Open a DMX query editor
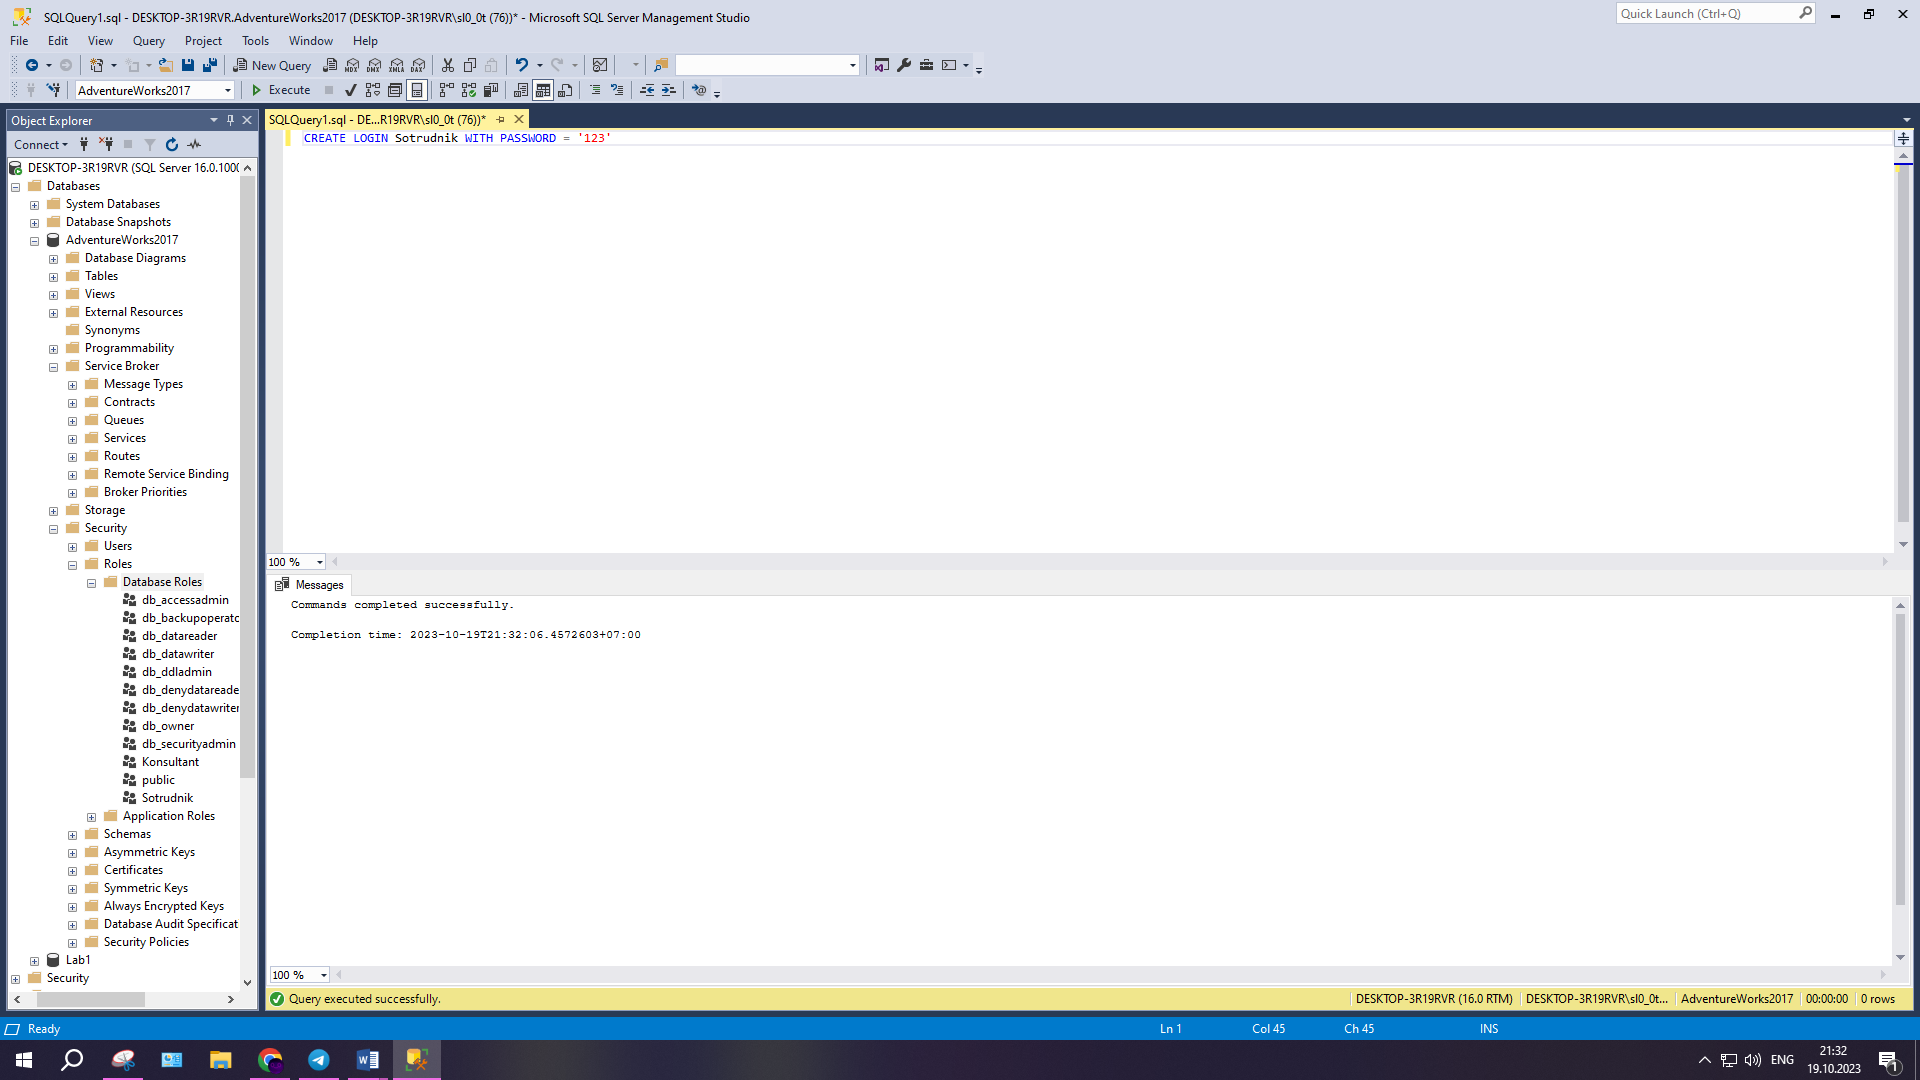This screenshot has width=1920, height=1080. tap(374, 65)
